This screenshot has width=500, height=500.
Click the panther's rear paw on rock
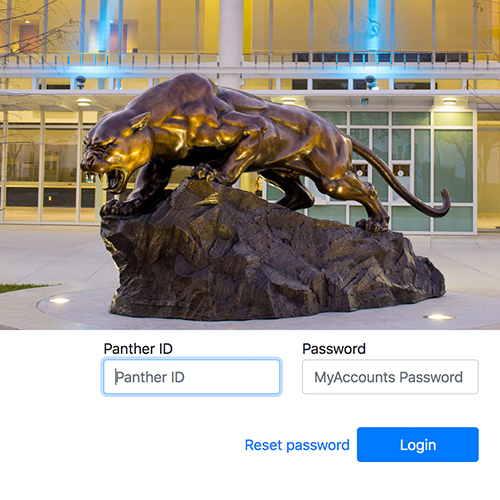373,225
